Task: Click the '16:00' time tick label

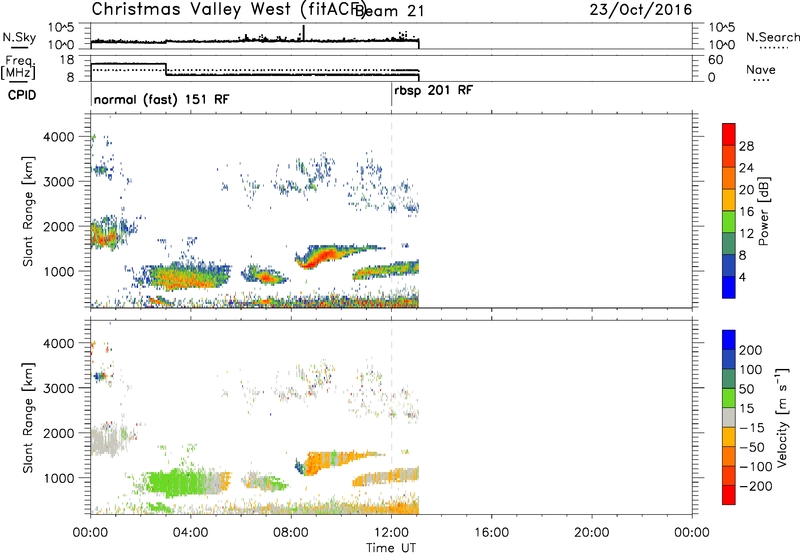Action: [x=491, y=533]
